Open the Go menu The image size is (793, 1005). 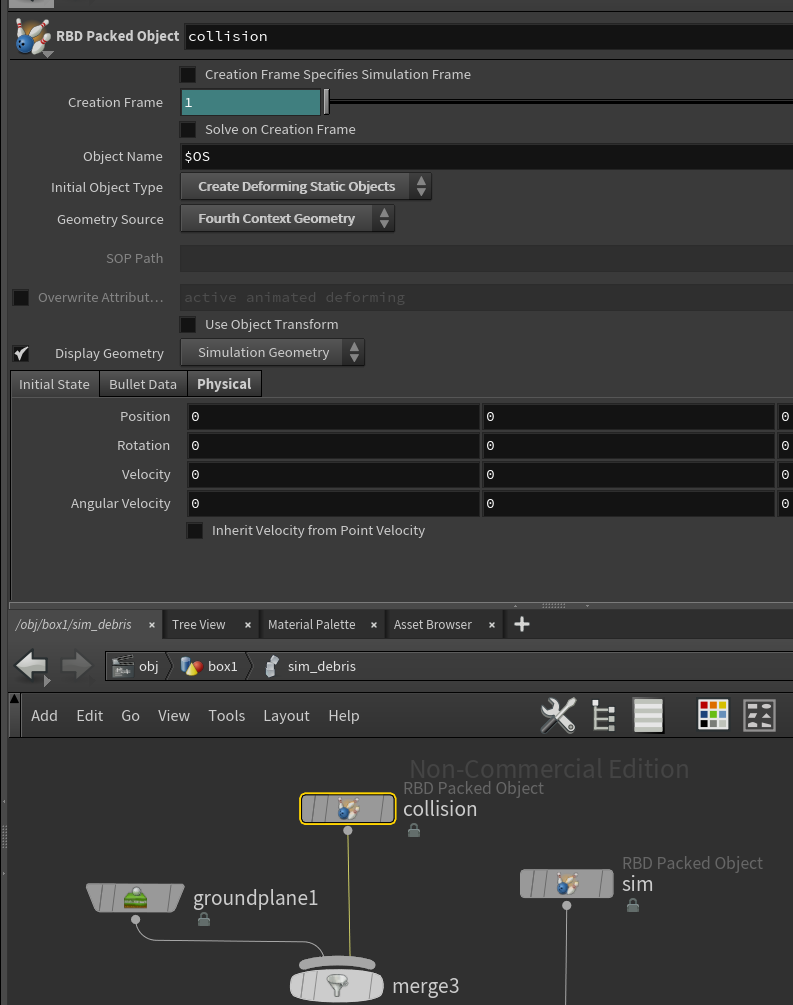click(131, 715)
